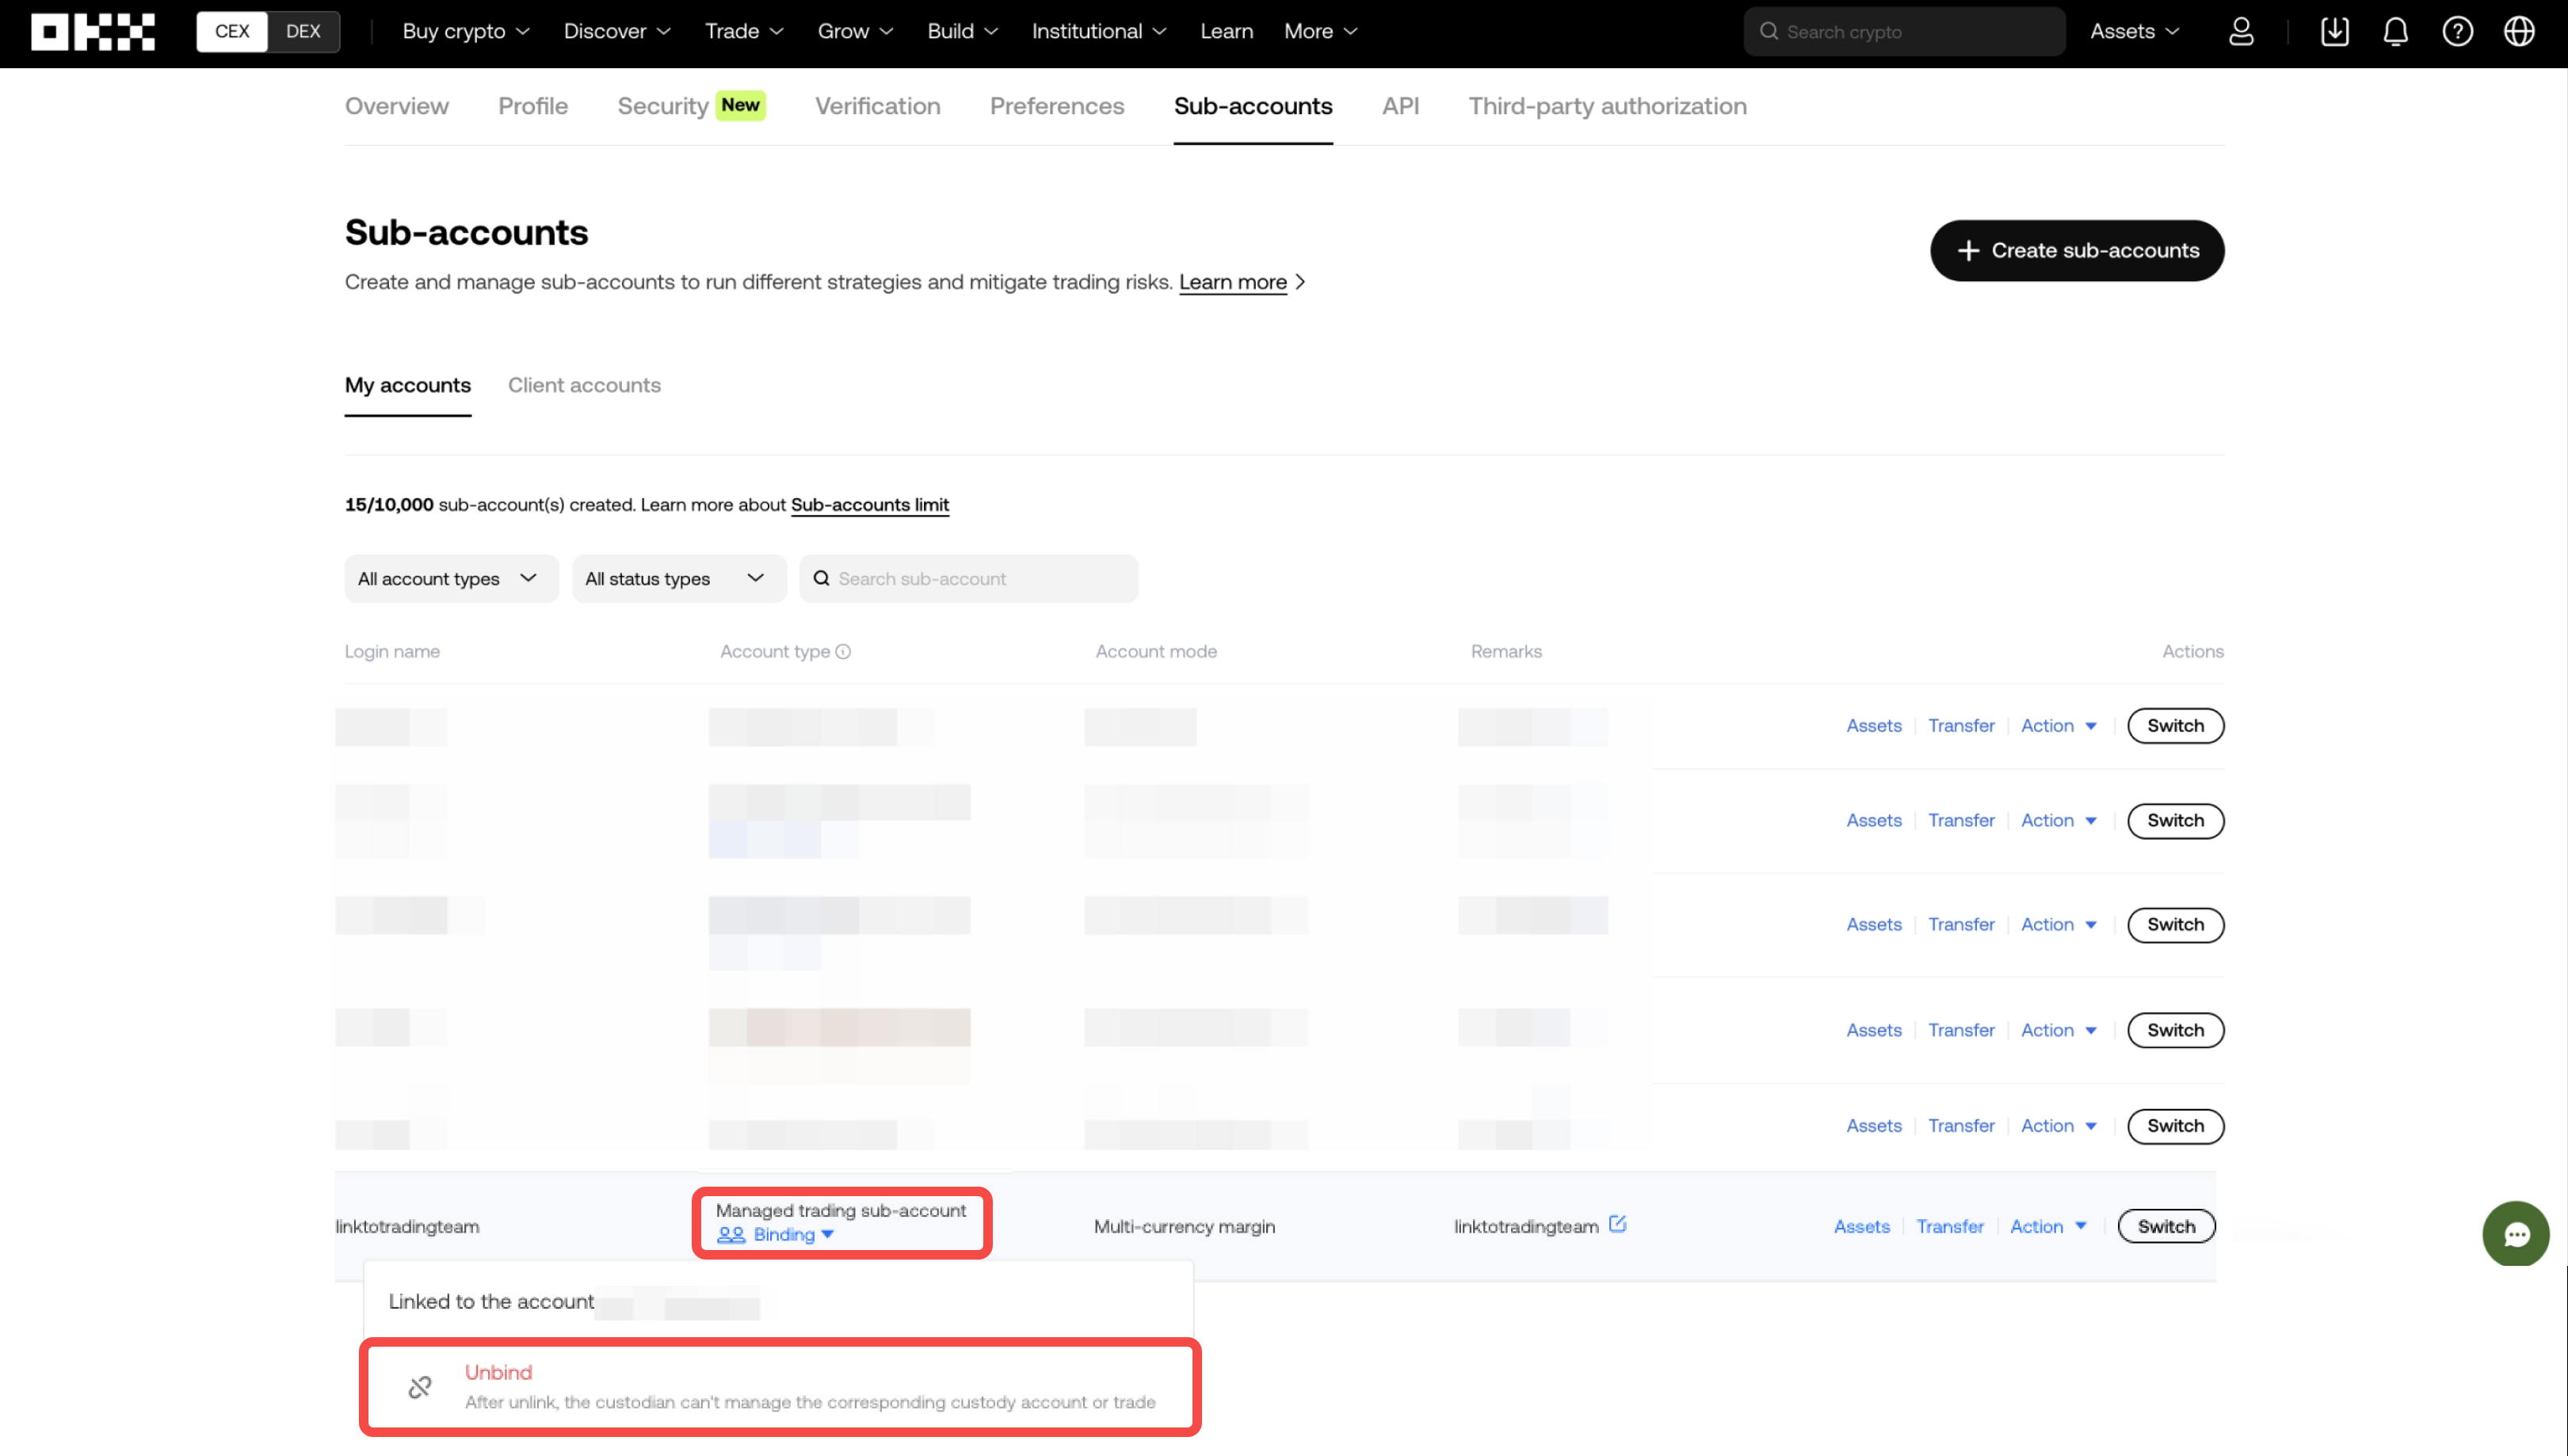Switch to DEX mode
The width and height of the screenshot is (2568, 1456).
tap(303, 32)
